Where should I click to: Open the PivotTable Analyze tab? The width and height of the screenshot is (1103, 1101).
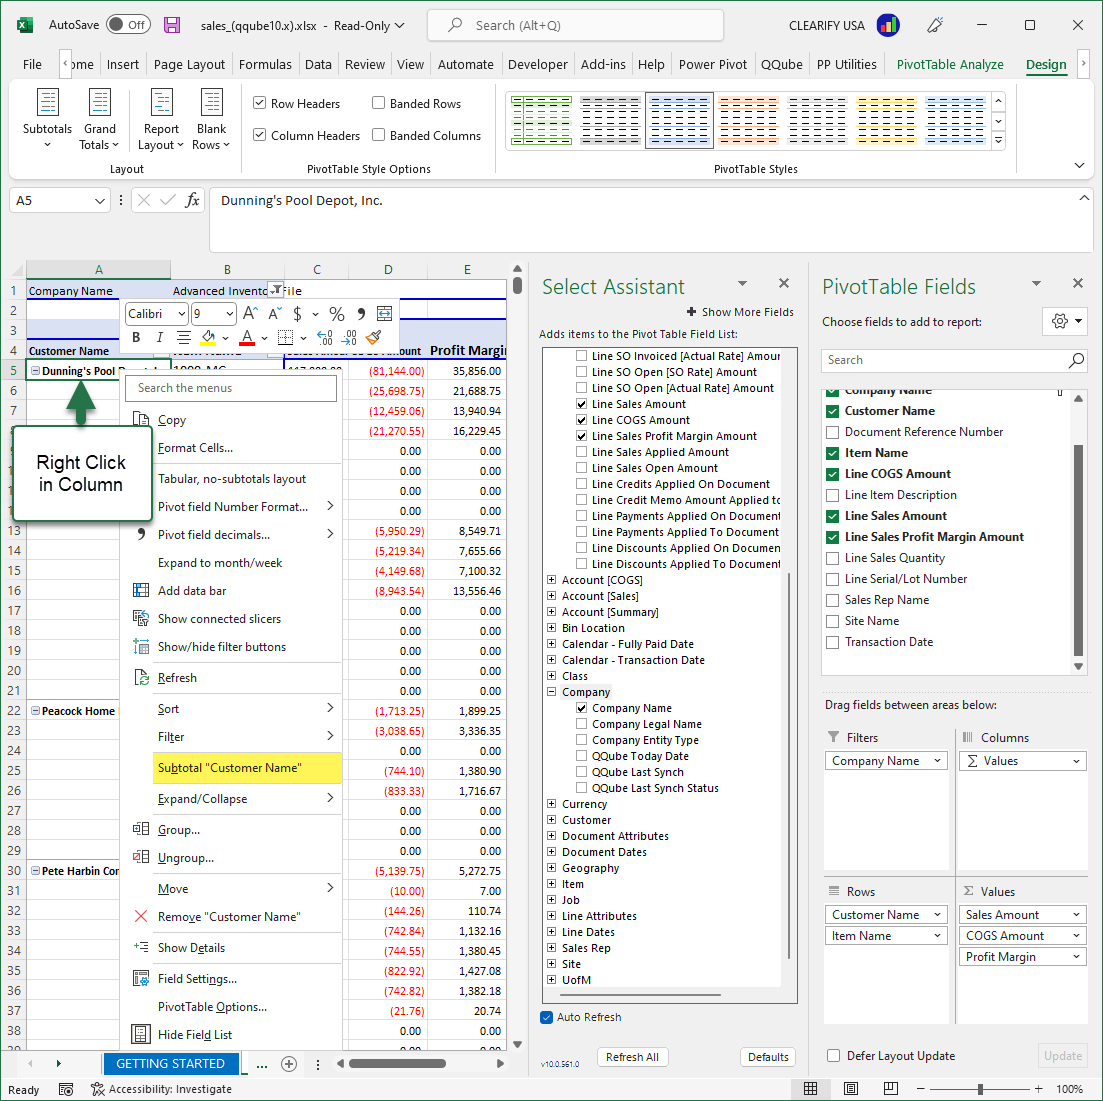(950, 64)
